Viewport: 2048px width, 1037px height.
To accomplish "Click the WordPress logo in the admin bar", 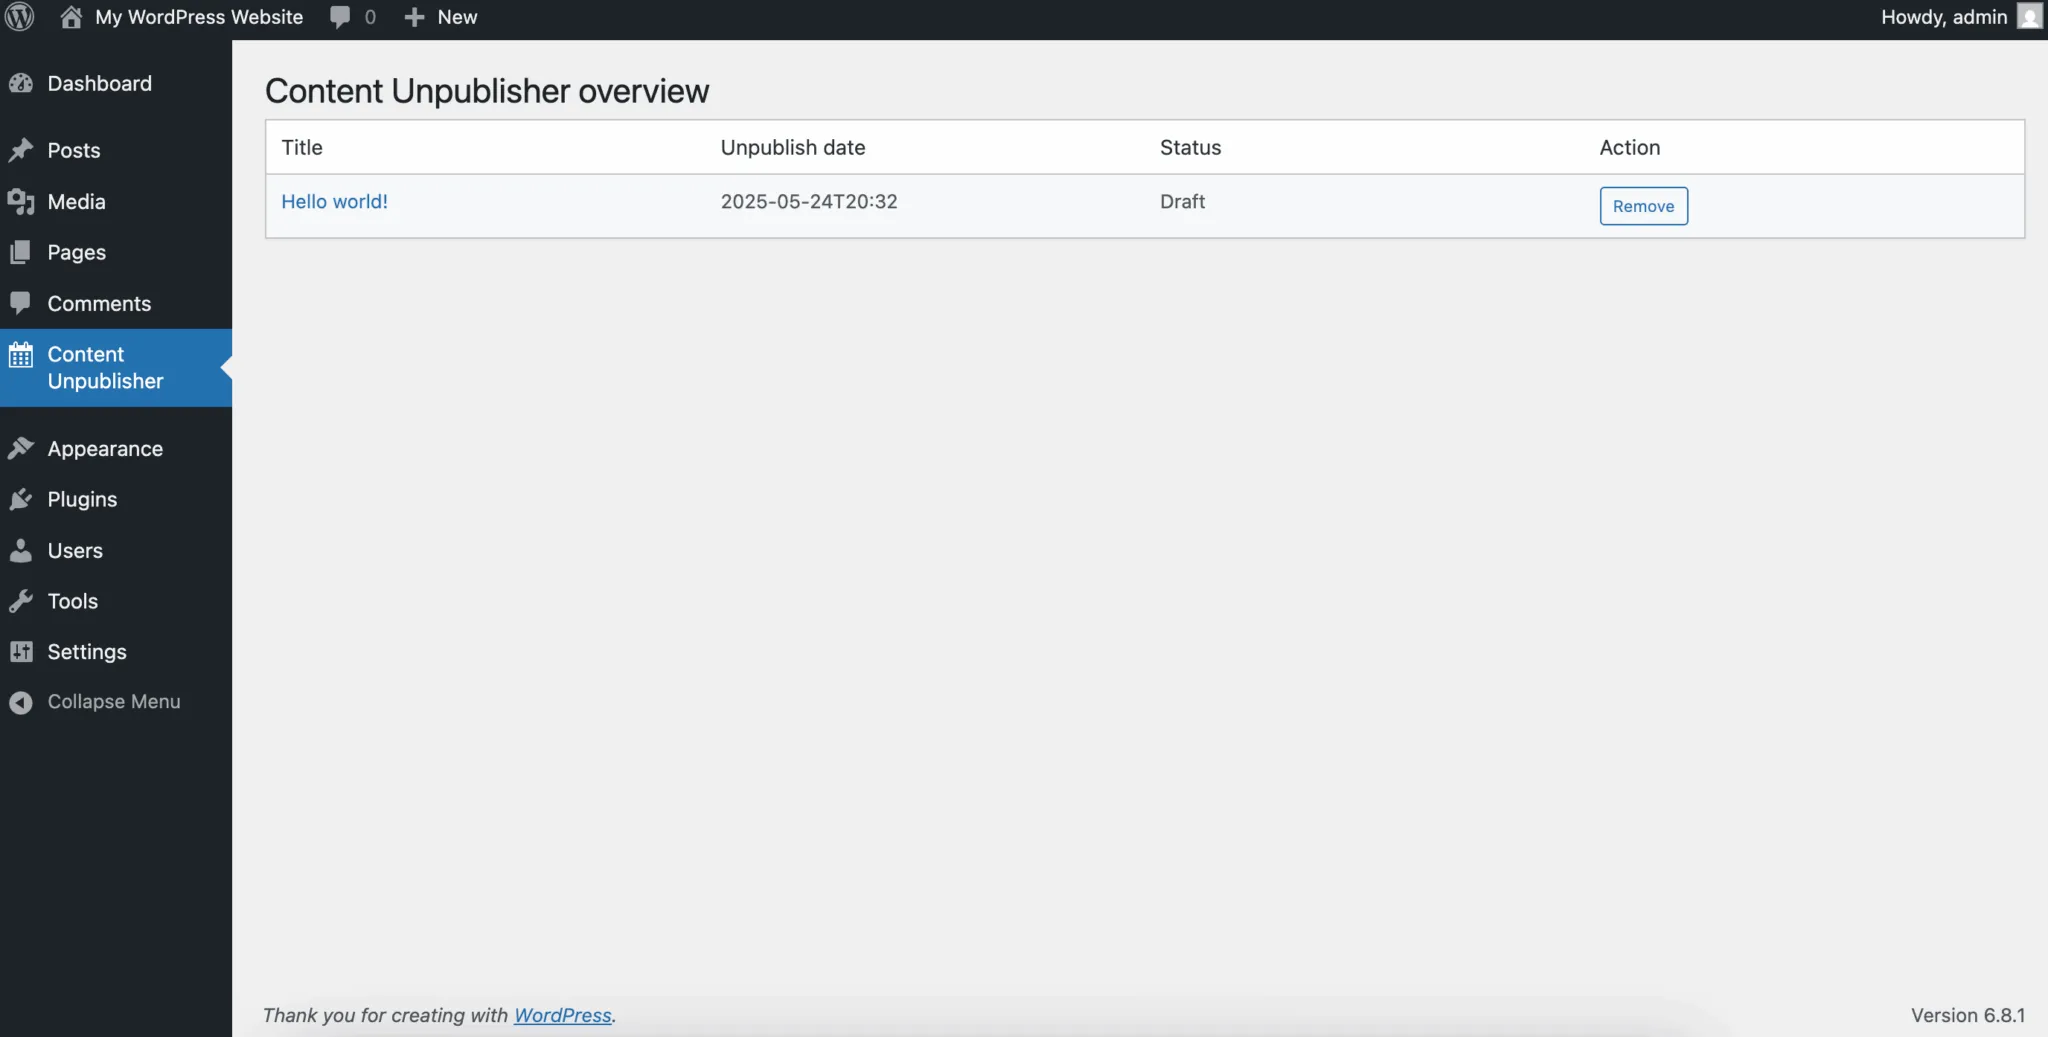I will (19, 16).
